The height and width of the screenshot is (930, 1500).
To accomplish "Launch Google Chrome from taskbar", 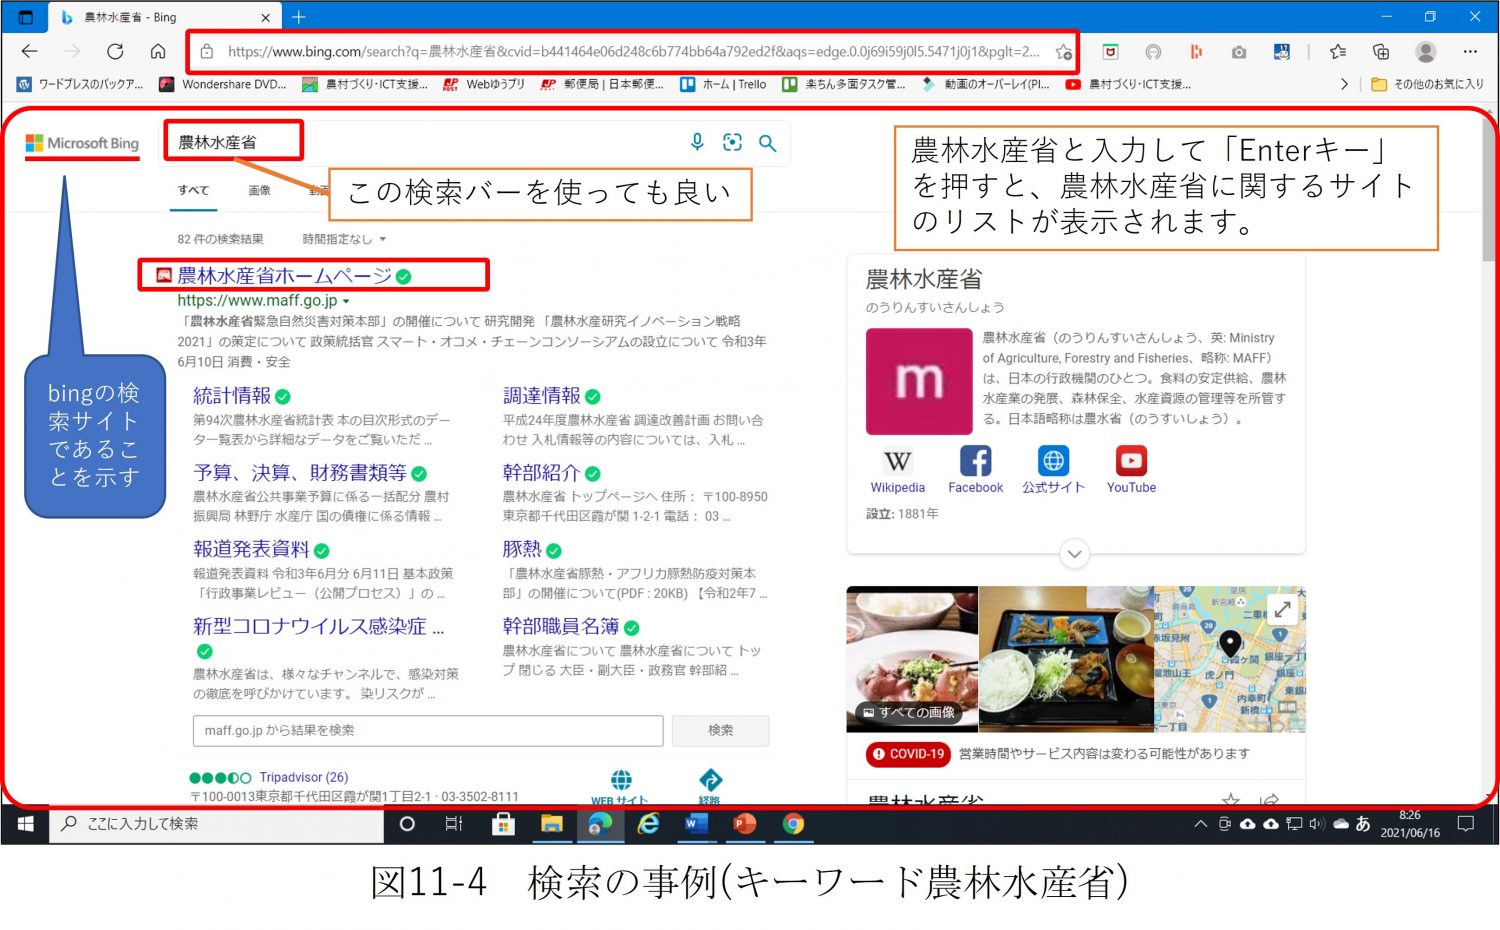I will (793, 824).
